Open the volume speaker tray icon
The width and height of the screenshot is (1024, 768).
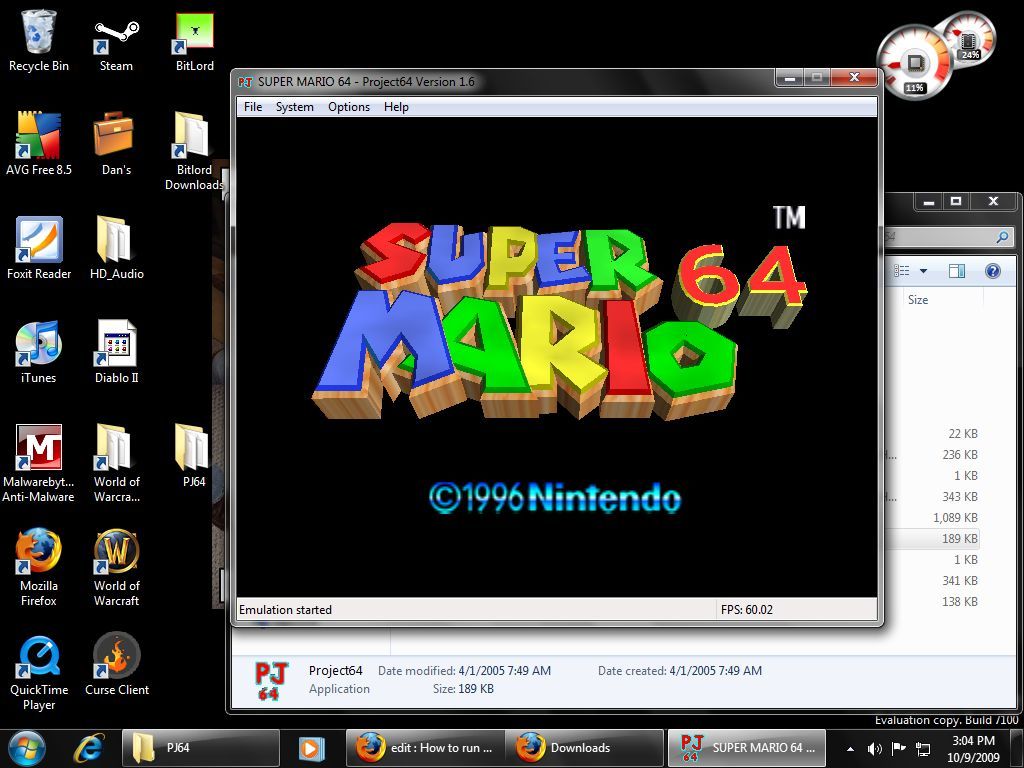874,748
